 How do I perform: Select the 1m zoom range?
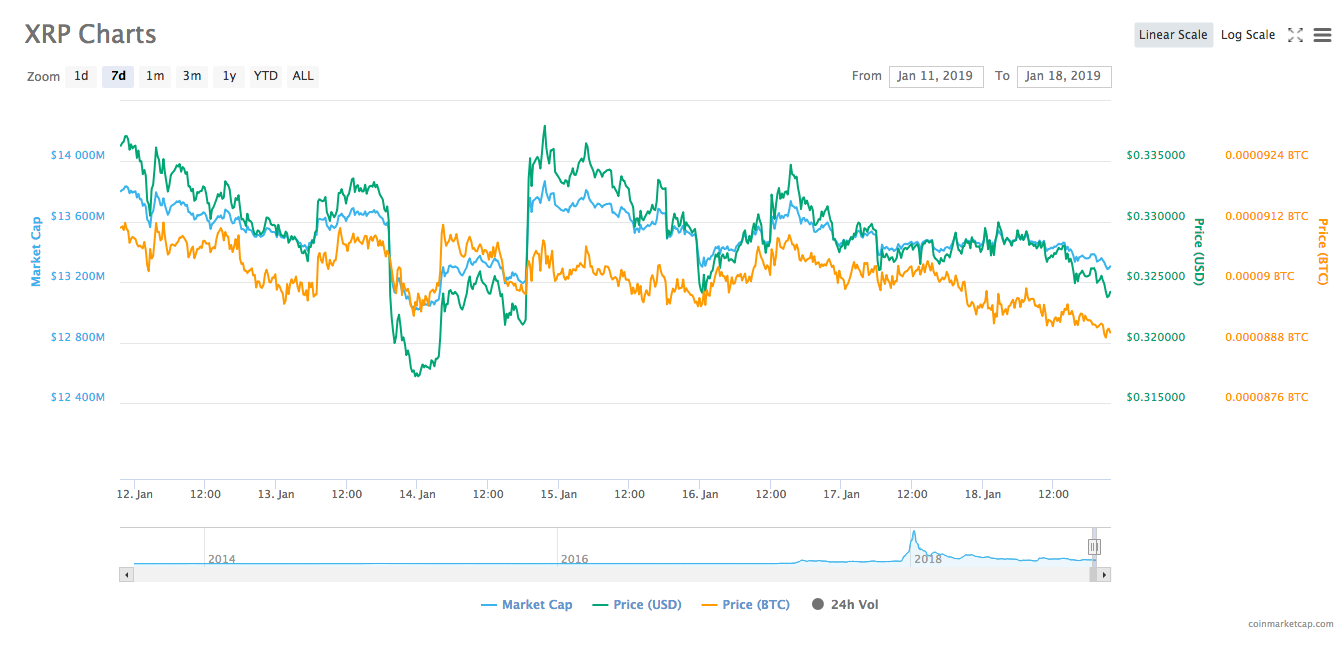155,76
